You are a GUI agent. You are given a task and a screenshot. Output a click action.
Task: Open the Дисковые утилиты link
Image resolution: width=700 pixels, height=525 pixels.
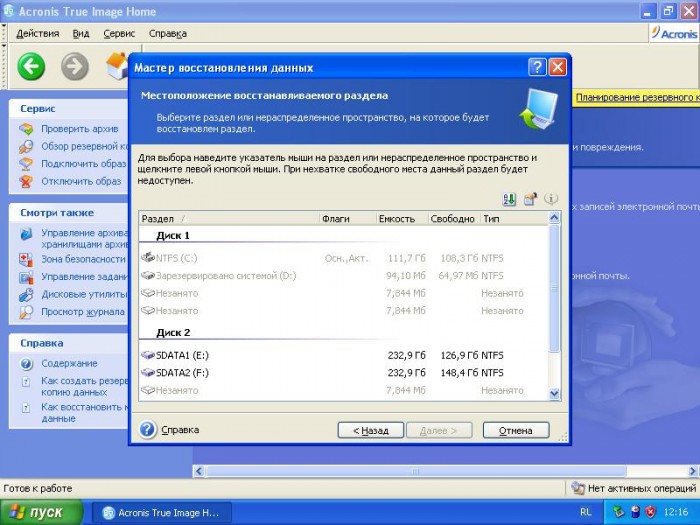click(84, 295)
